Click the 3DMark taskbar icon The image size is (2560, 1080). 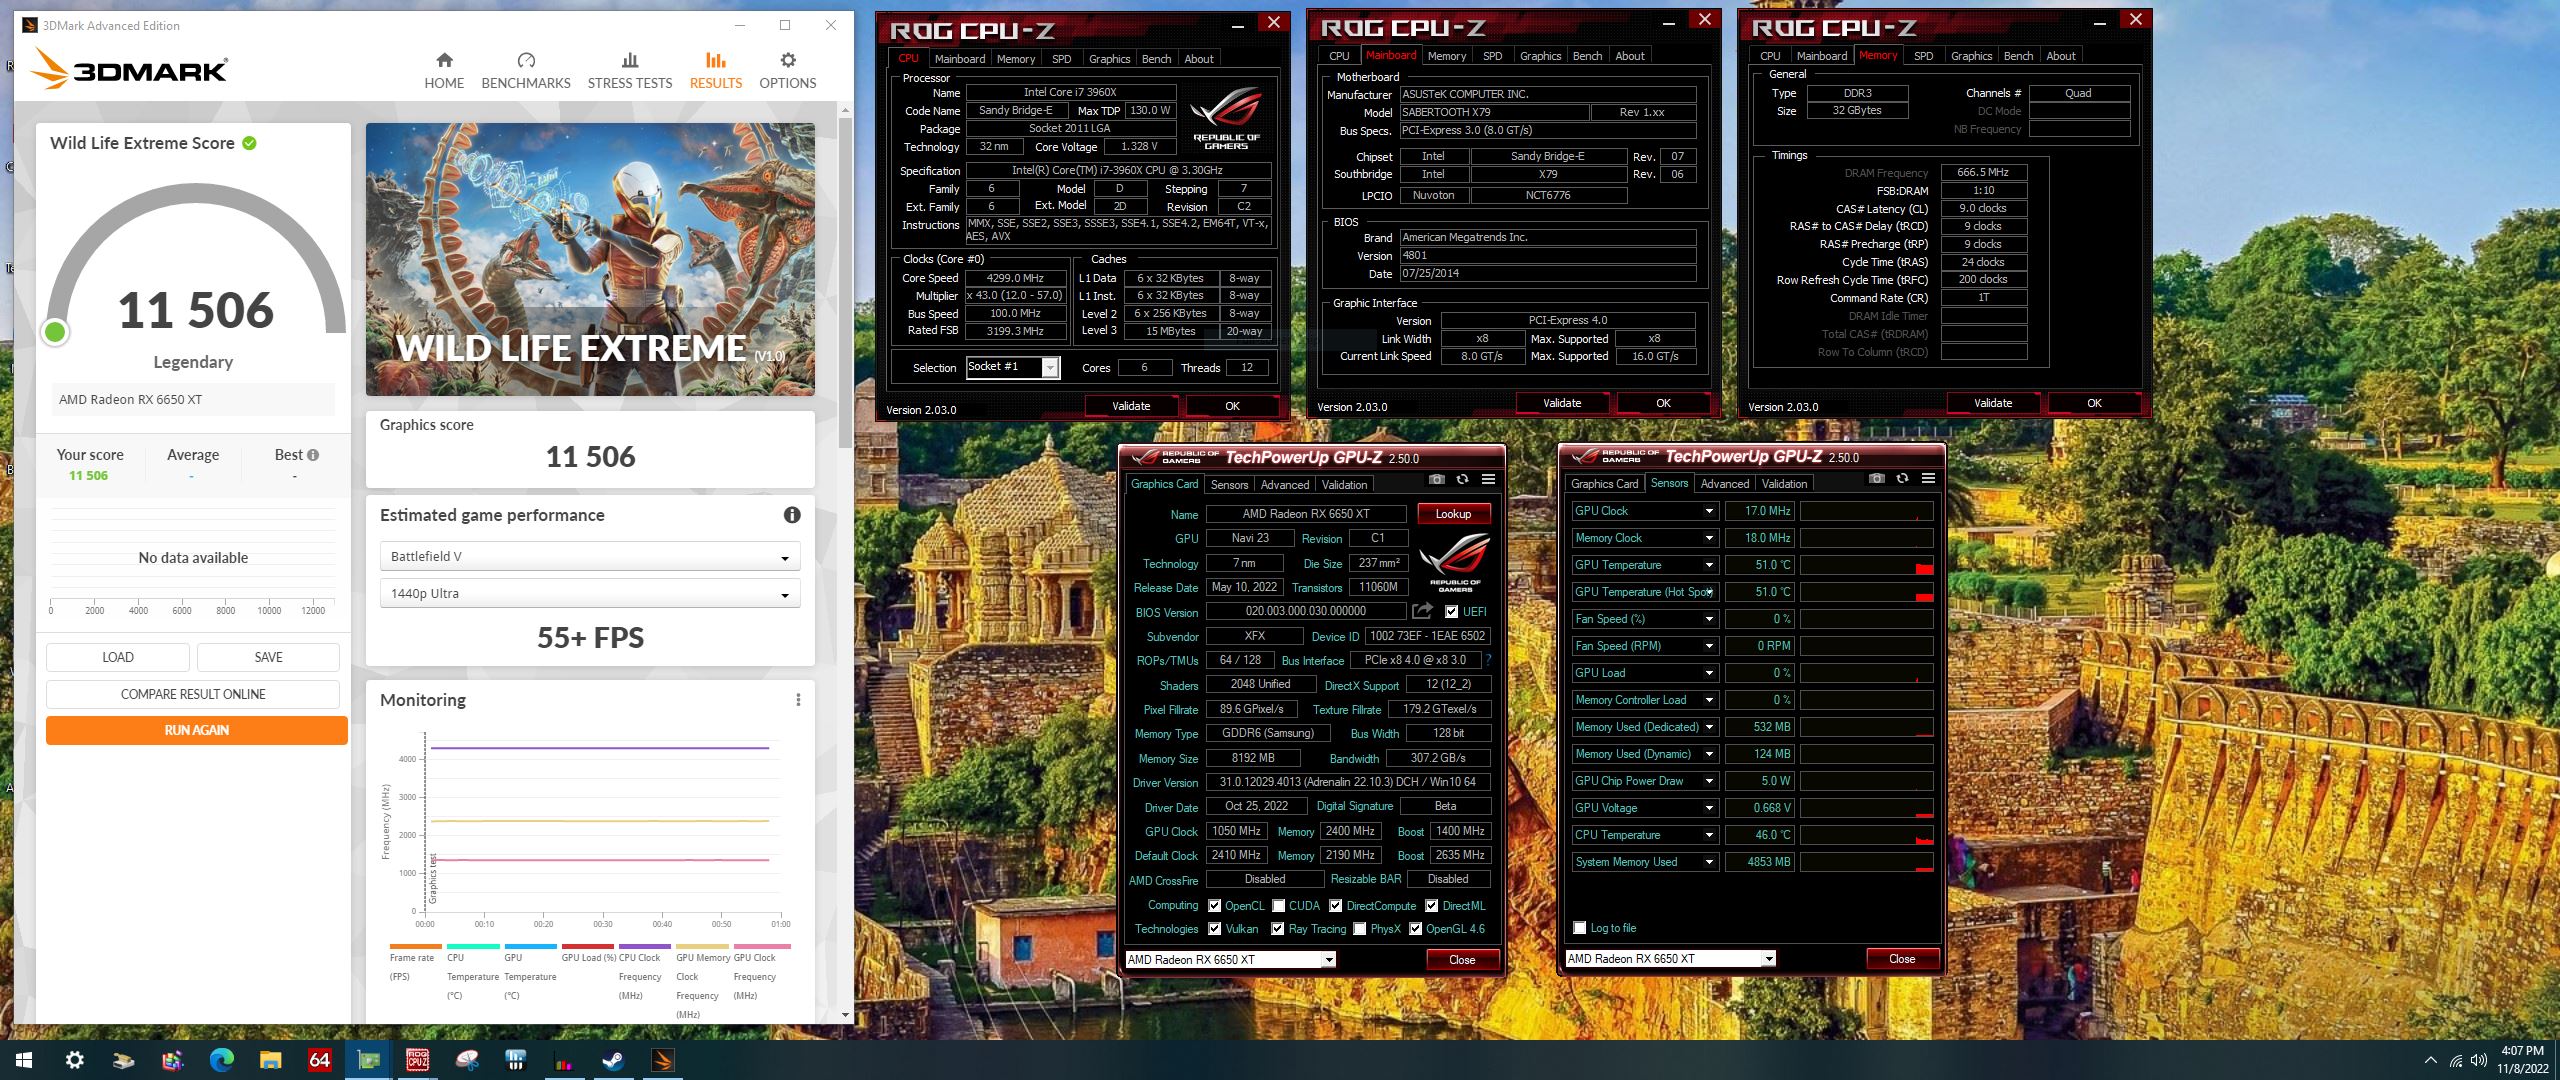(x=662, y=1060)
